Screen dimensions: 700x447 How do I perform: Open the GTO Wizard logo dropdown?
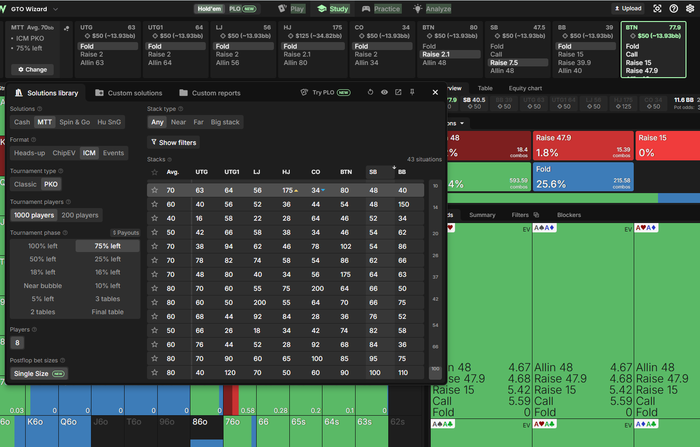point(55,9)
